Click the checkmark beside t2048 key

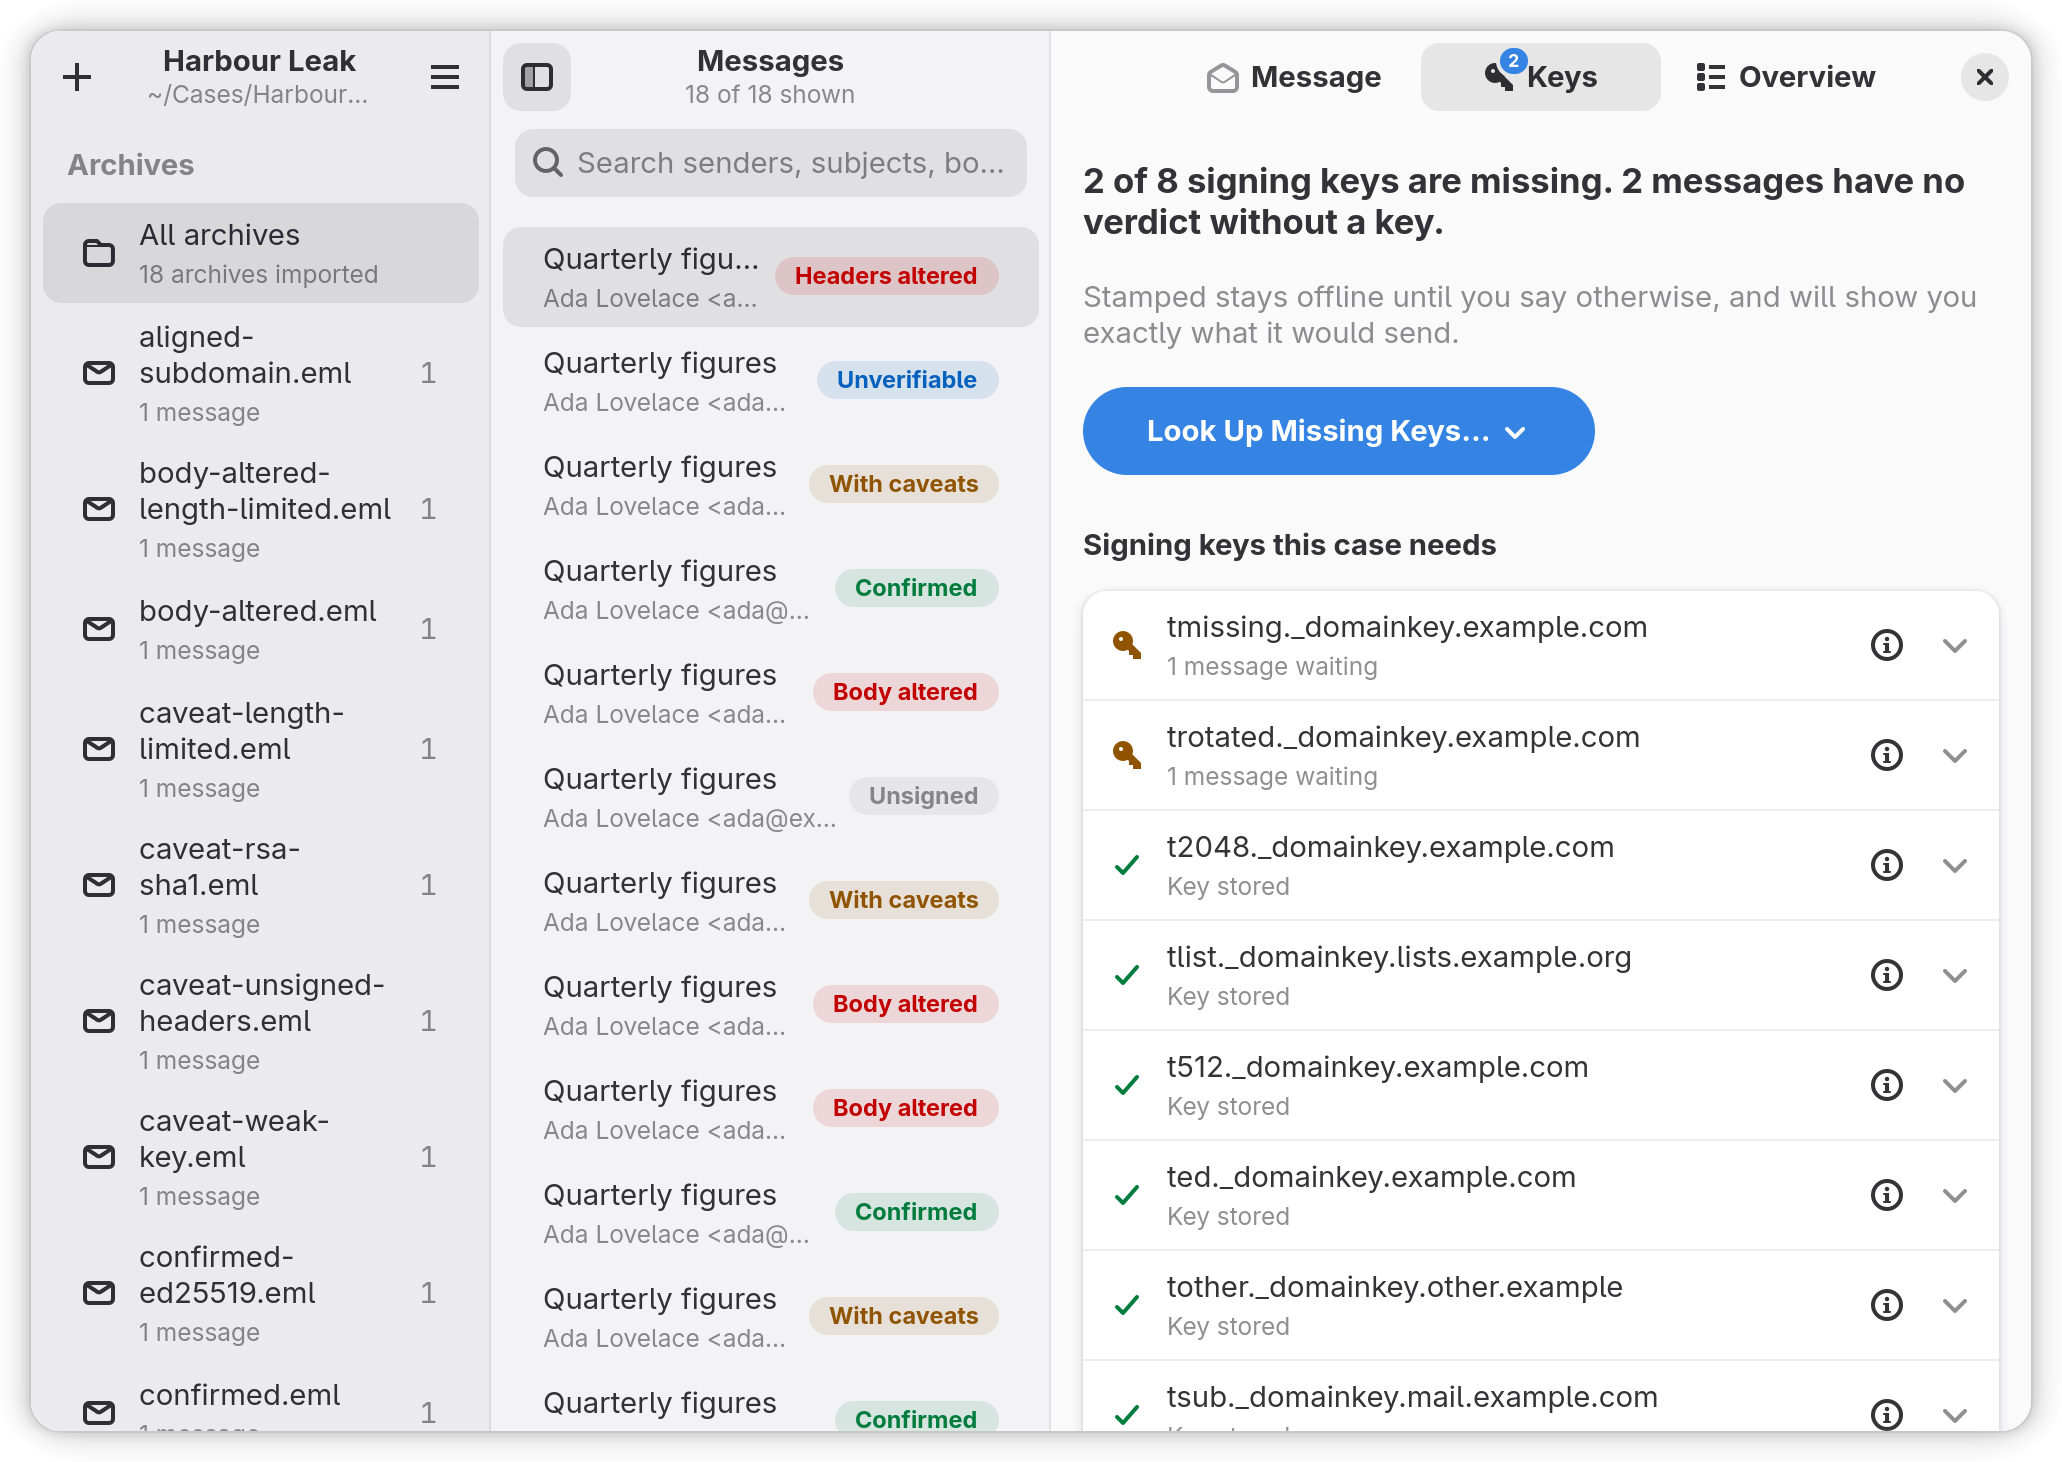(1127, 865)
